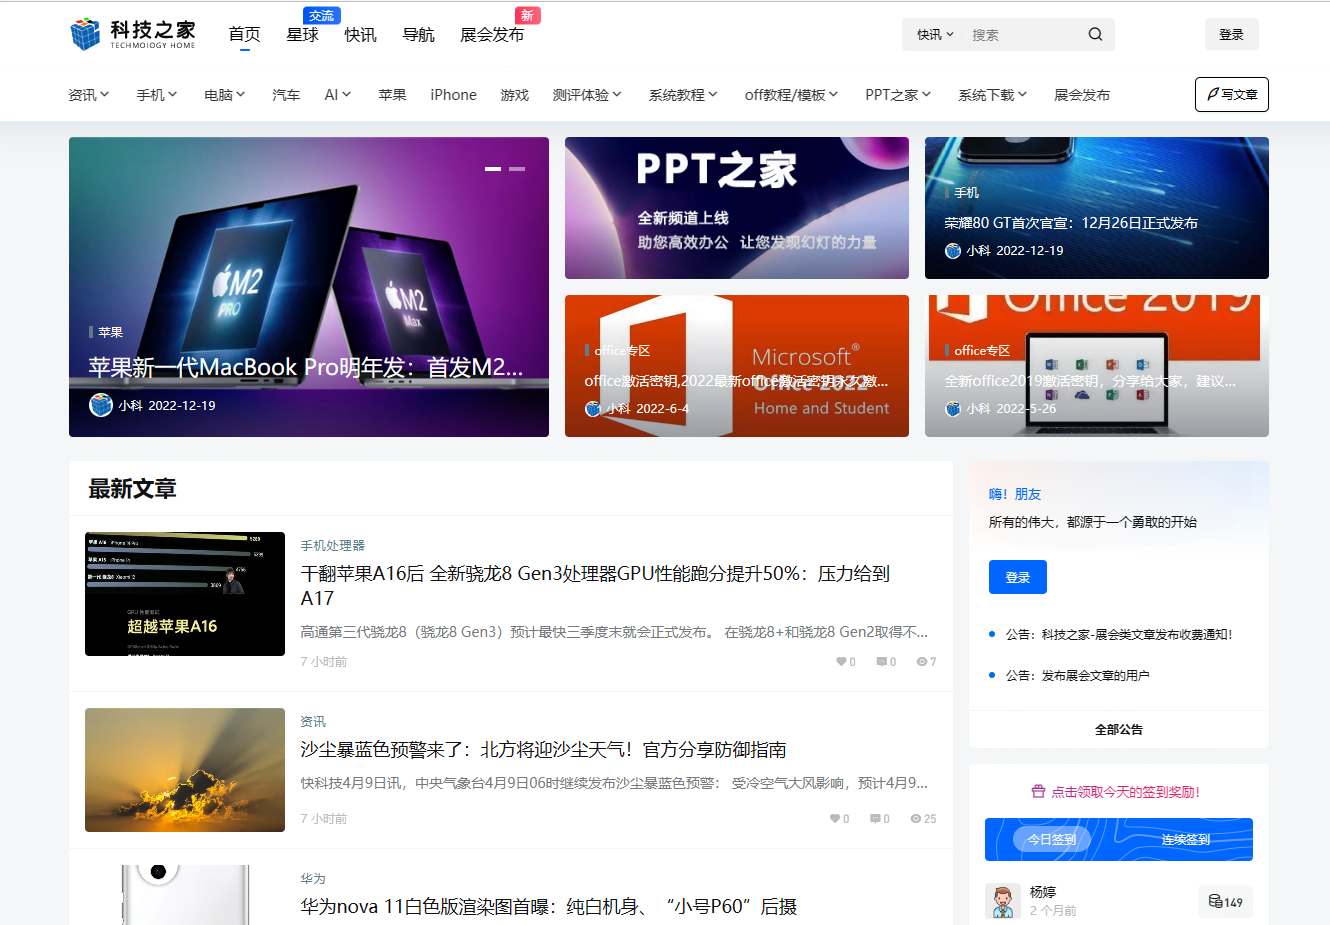1330x925 pixels.
Task: Click the comment icon on 沙尘暴 article
Action: click(875, 818)
